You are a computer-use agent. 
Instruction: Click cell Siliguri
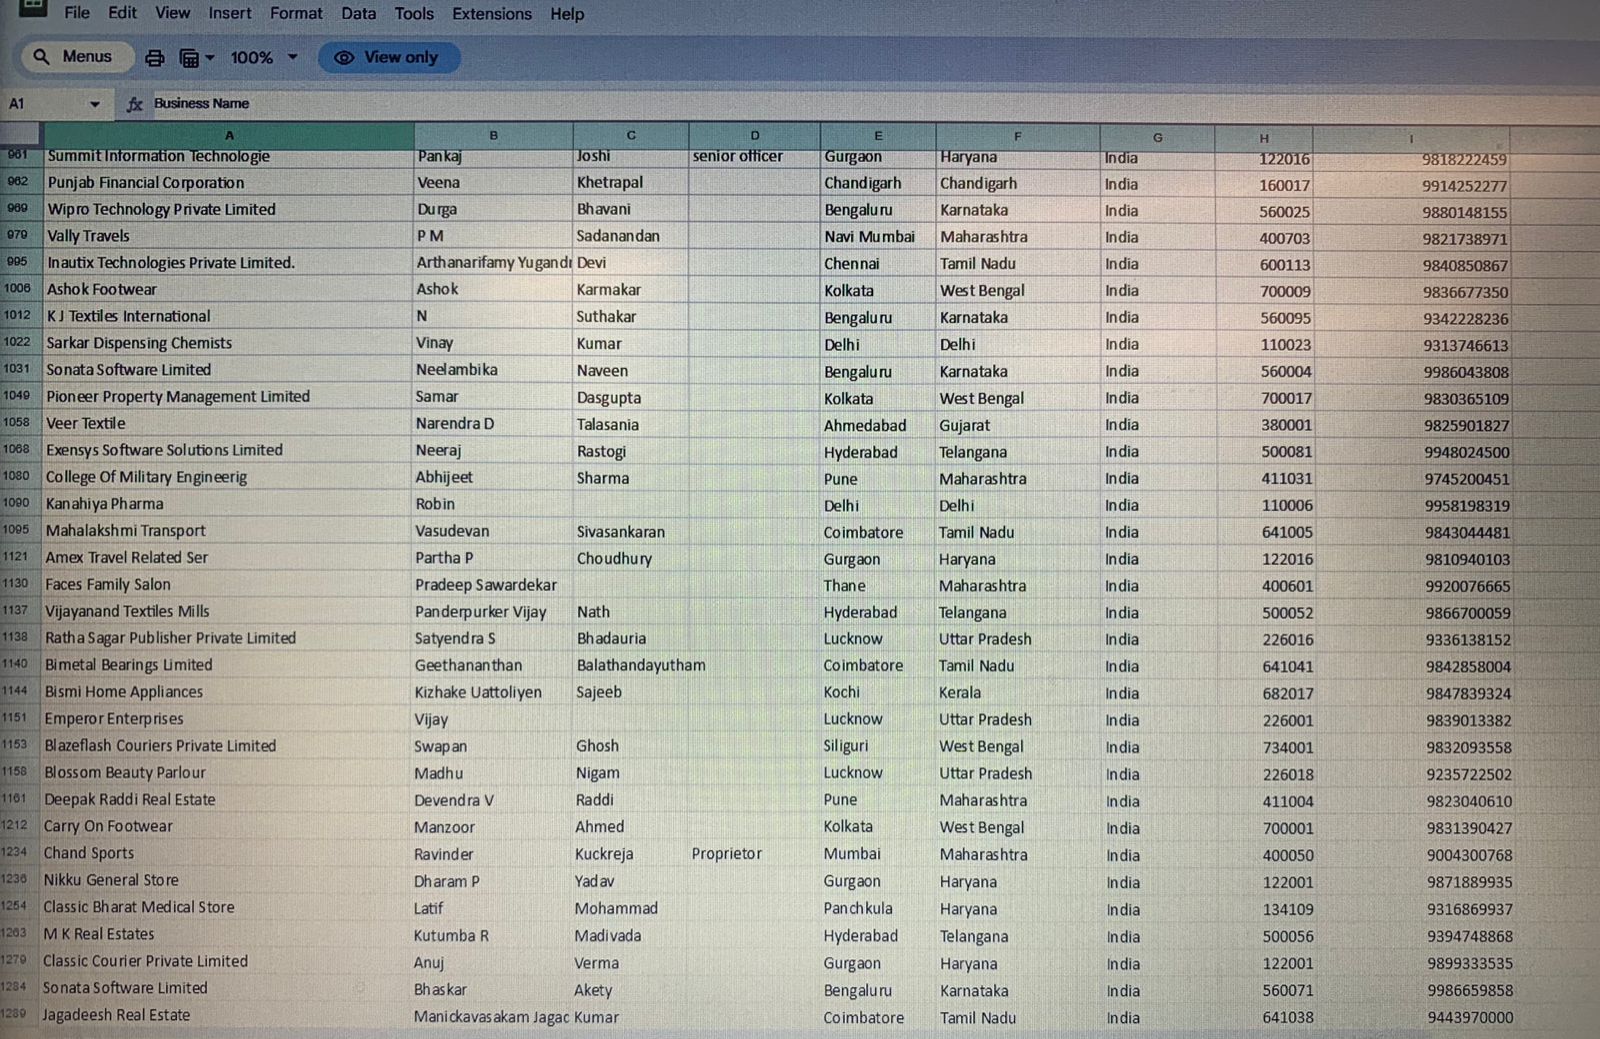[846, 746]
